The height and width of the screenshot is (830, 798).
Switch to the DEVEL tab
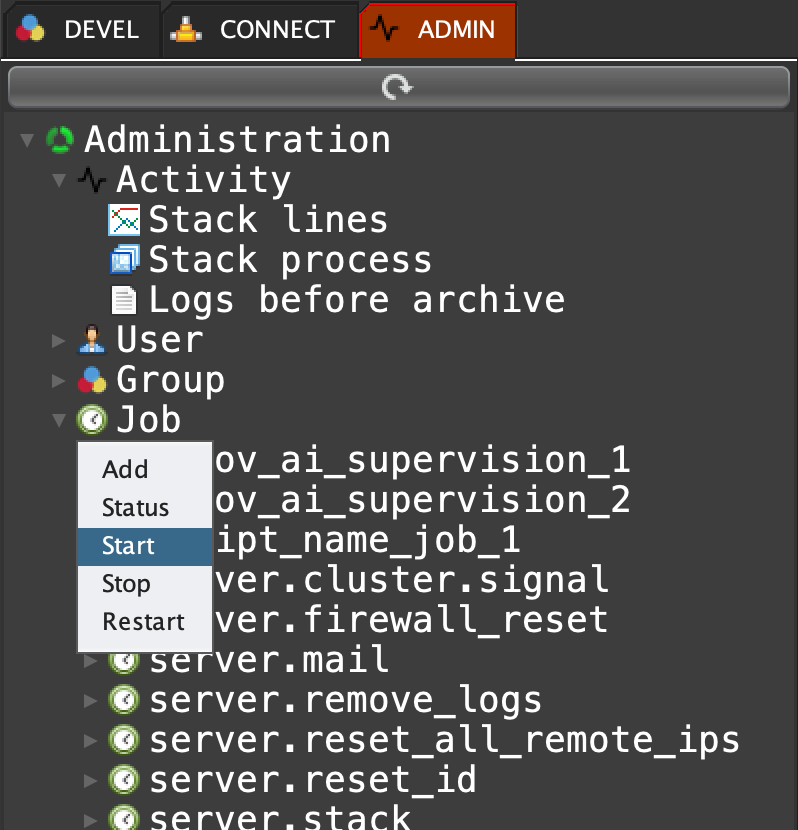tap(80, 30)
